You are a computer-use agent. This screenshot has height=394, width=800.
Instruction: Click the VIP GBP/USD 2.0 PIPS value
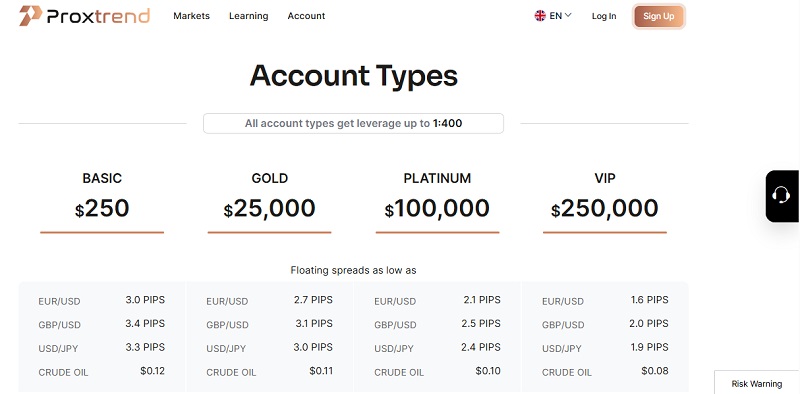[649, 323]
